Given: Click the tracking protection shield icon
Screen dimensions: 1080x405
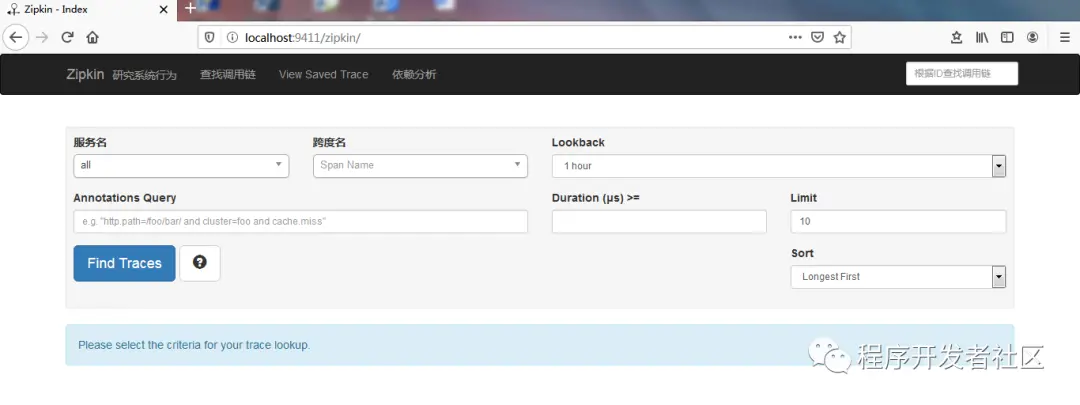Looking at the screenshot, I should (x=211, y=37).
